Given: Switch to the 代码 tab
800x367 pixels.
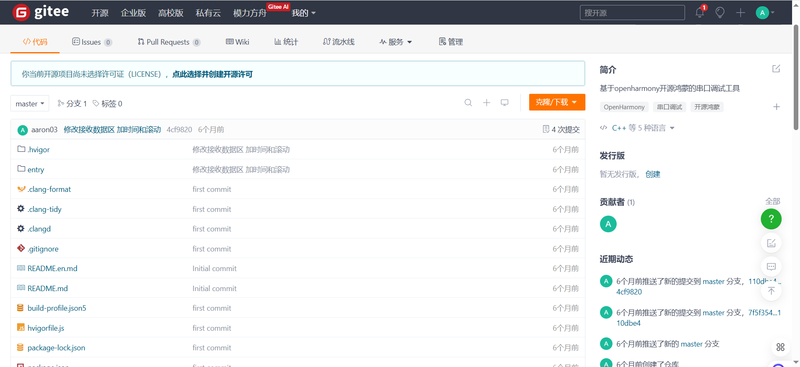Looking at the screenshot, I should (x=35, y=42).
